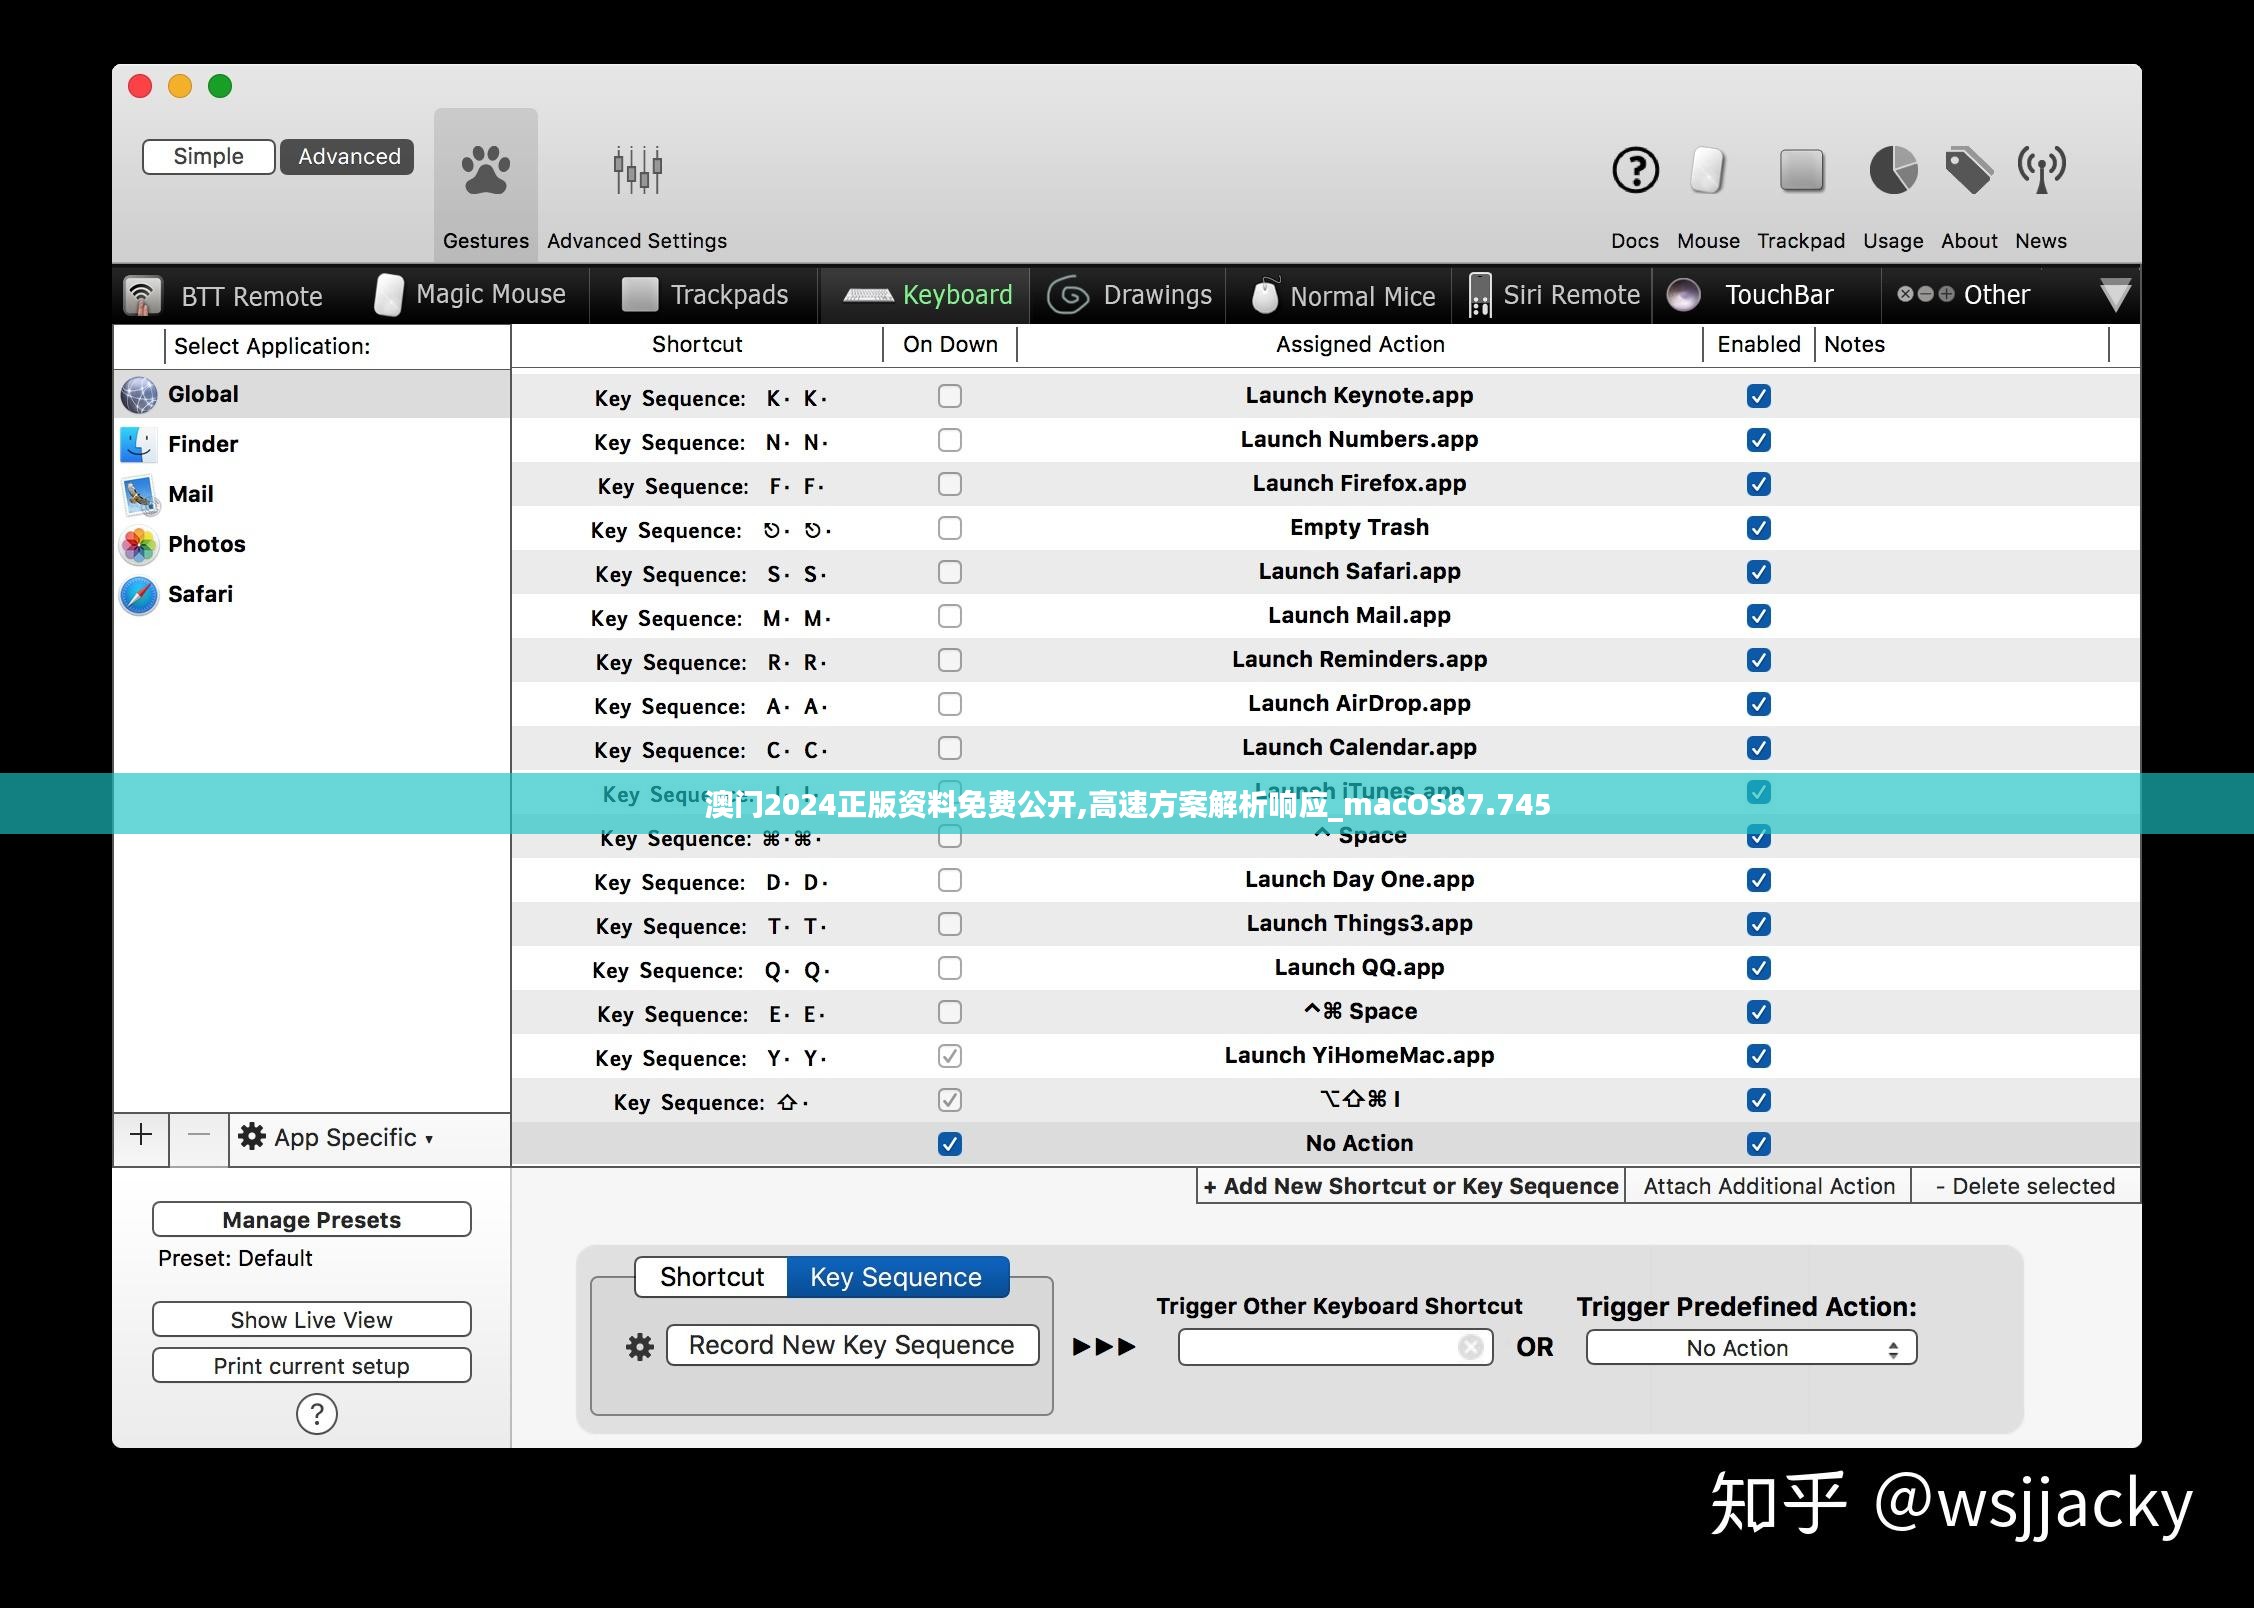The width and height of the screenshot is (2254, 1608).
Task: Disable Enabled checkbox for Empty Trash
Action: point(1759,528)
